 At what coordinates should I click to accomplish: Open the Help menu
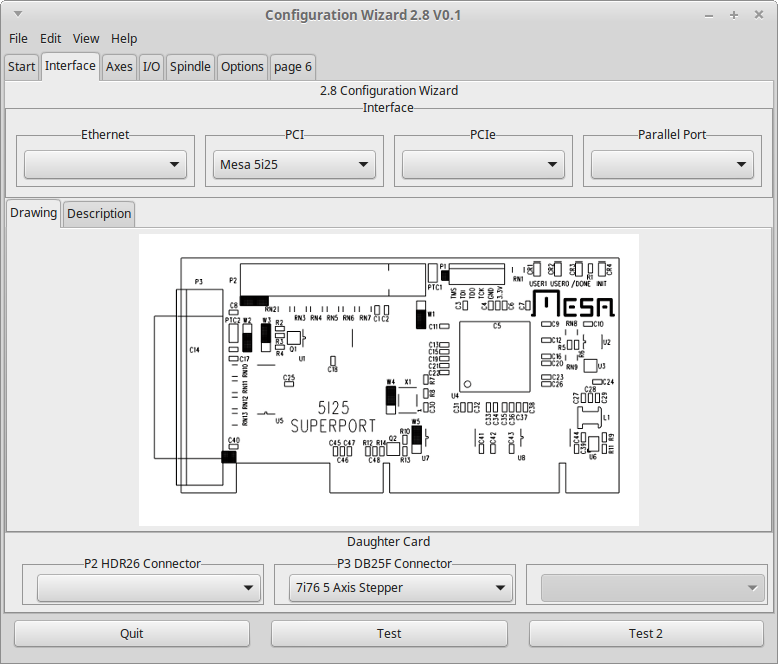coord(124,38)
